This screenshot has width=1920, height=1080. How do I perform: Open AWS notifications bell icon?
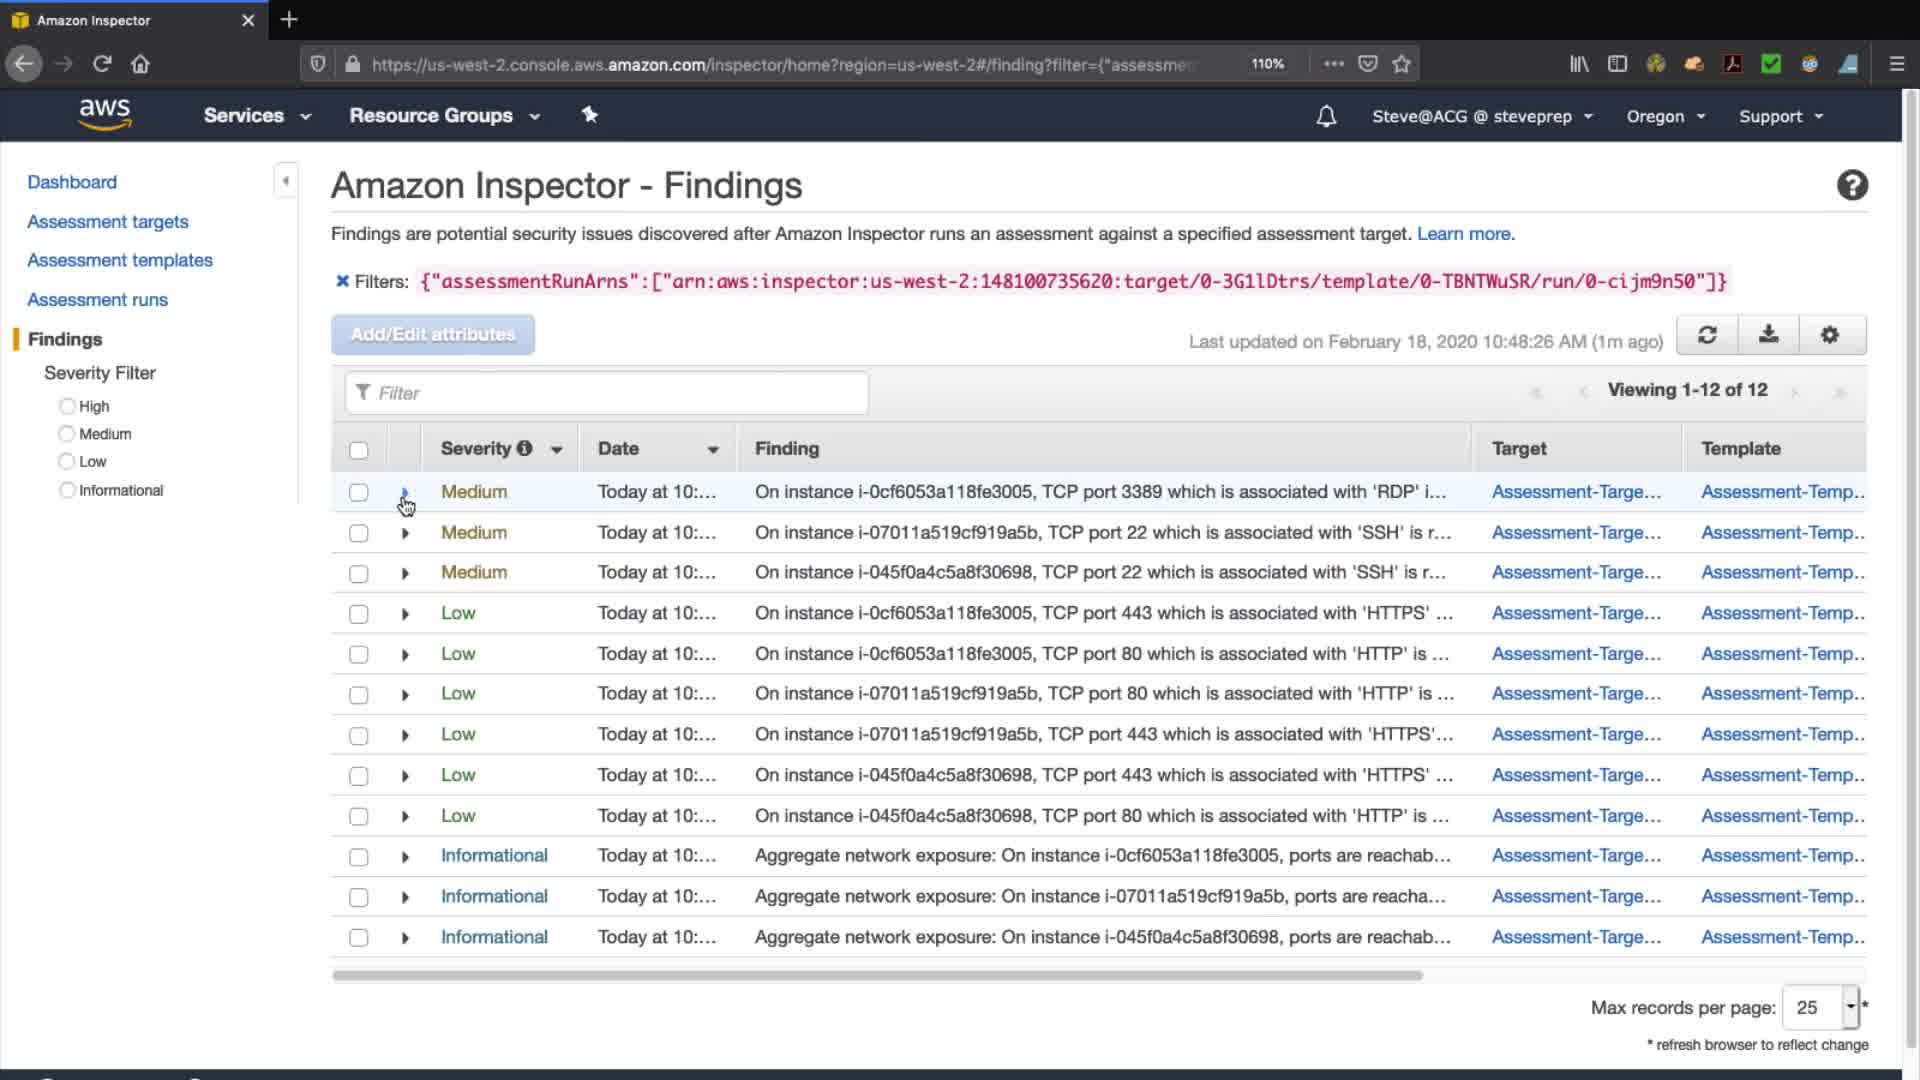pyautogui.click(x=1326, y=117)
